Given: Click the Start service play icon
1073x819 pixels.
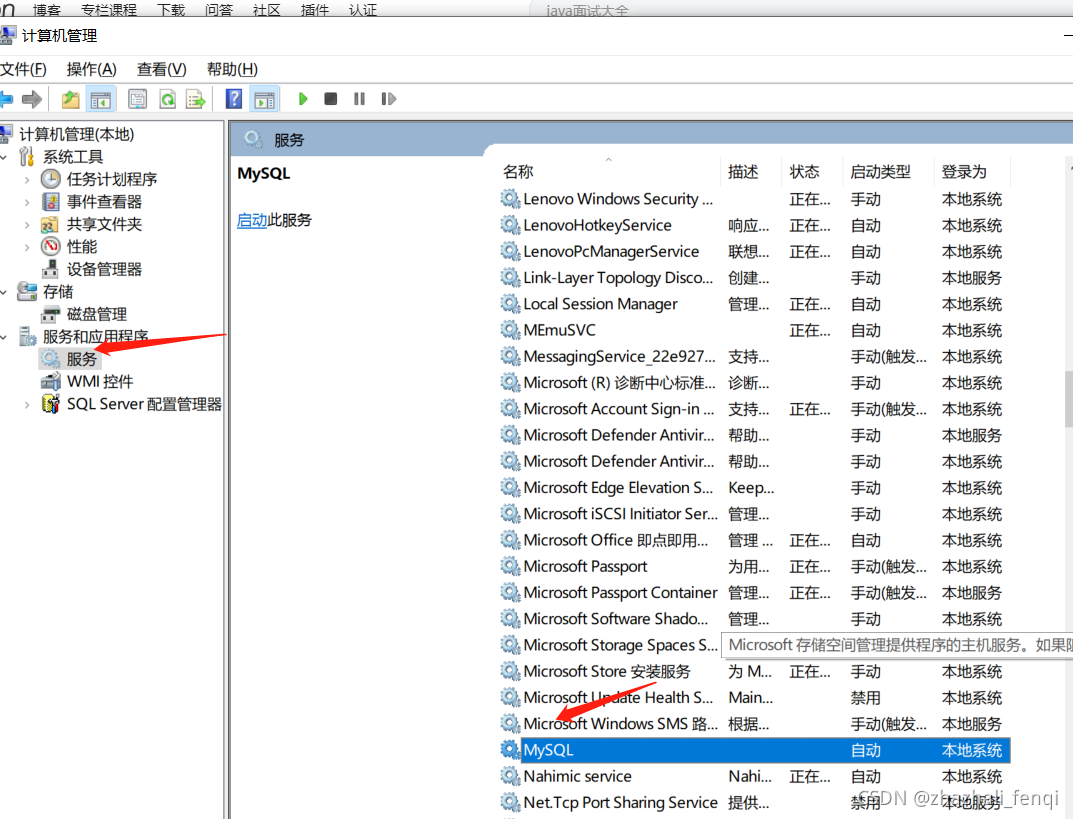Looking at the screenshot, I should point(302,99).
